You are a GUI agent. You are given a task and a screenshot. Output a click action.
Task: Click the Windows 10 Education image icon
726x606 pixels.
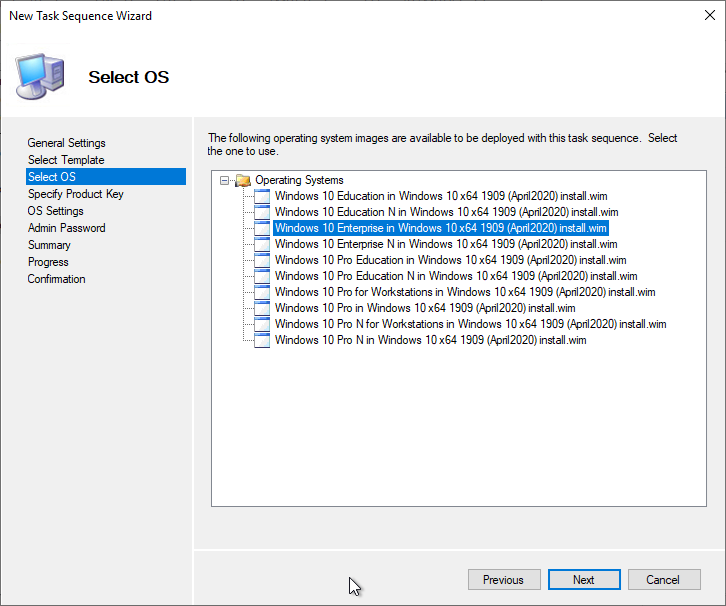[x=262, y=196]
